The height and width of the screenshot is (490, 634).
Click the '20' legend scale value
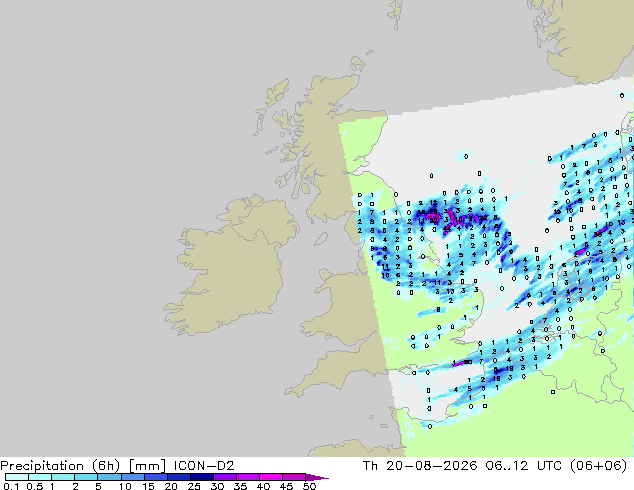point(171,486)
